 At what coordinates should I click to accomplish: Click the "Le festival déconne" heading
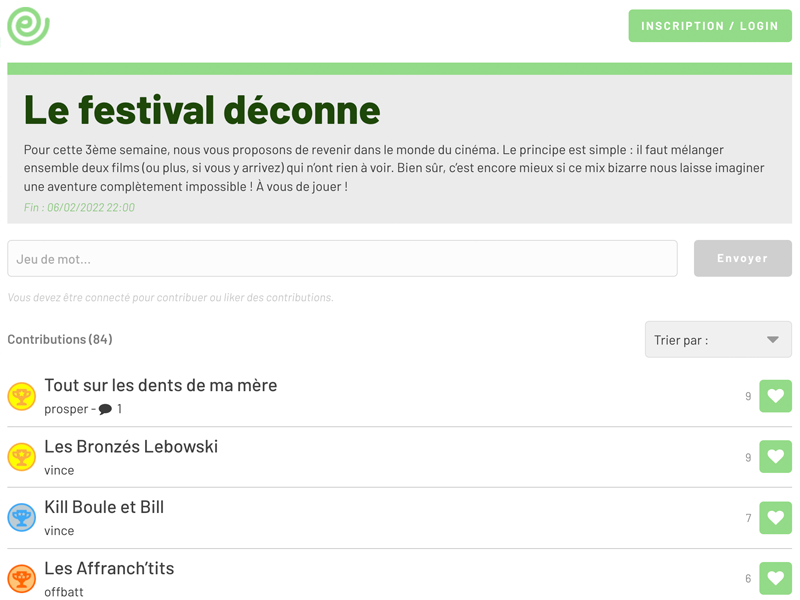tap(202, 109)
